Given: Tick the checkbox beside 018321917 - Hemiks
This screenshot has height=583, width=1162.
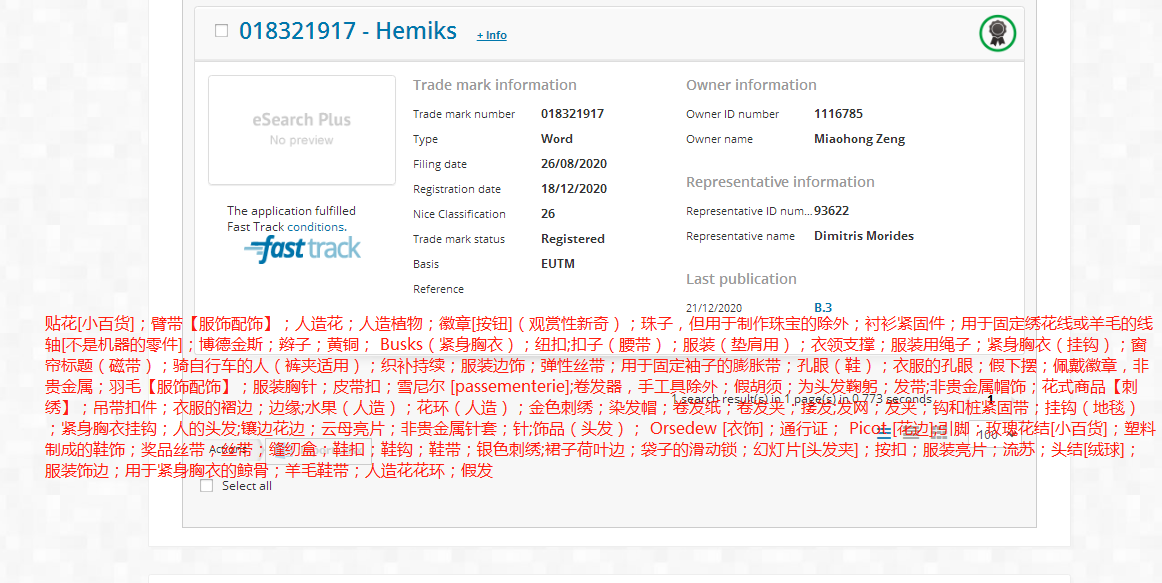Looking at the screenshot, I should [x=221, y=31].
